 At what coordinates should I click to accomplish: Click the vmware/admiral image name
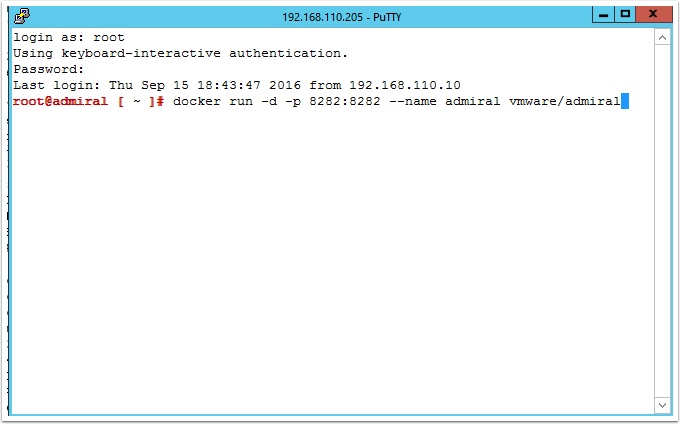pos(565,101)
